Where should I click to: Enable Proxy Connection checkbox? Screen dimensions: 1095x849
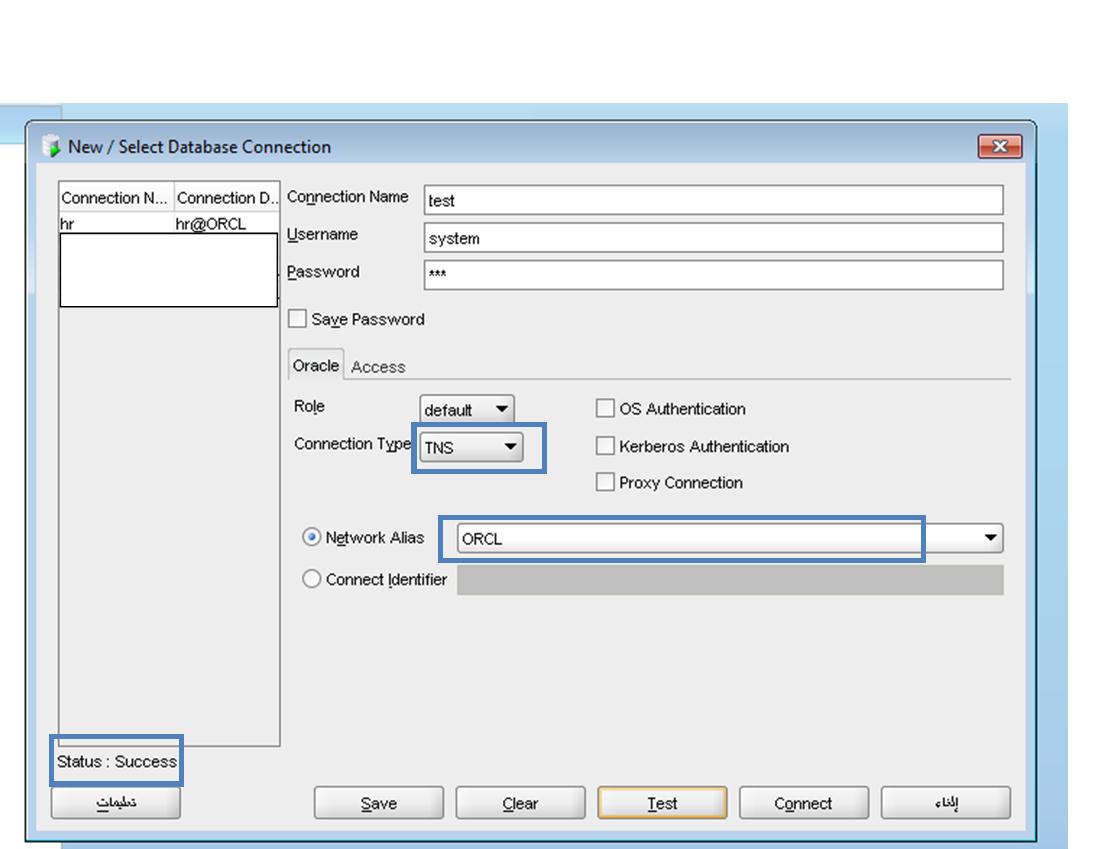605,483
